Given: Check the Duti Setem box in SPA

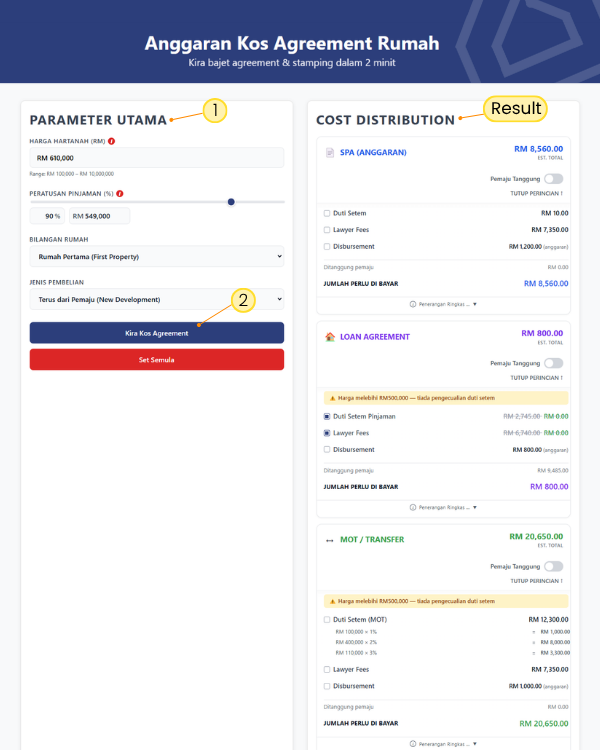Looking at the screenshot, I should pos(327,213).
